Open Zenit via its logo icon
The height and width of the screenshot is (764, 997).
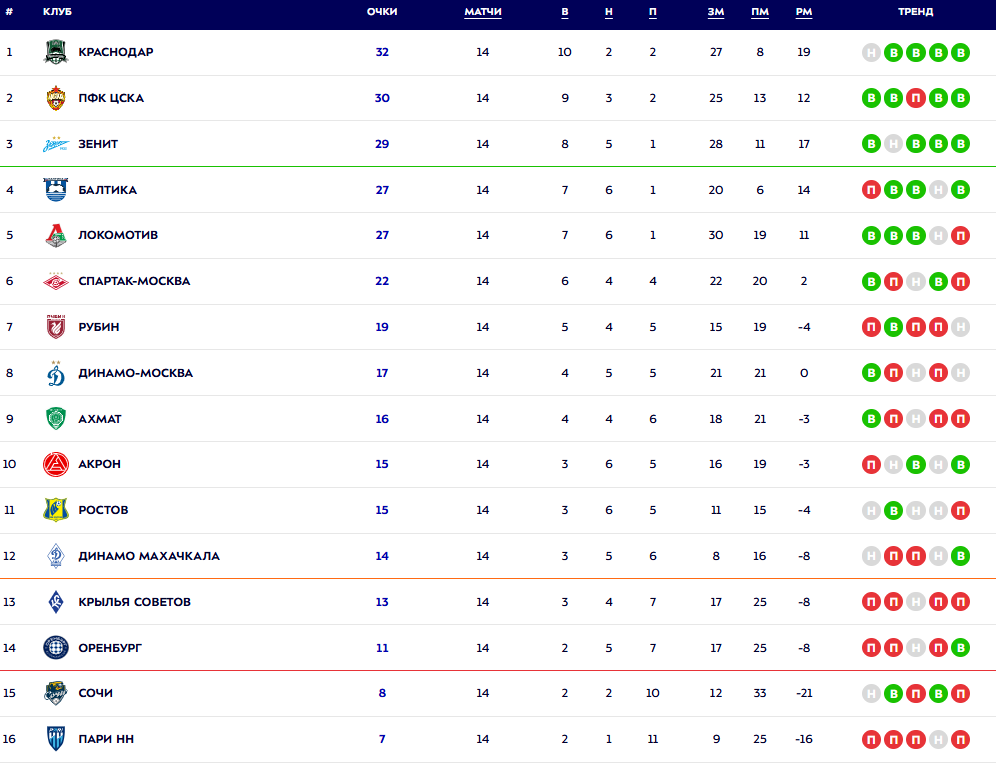click(x=56, y=144)
